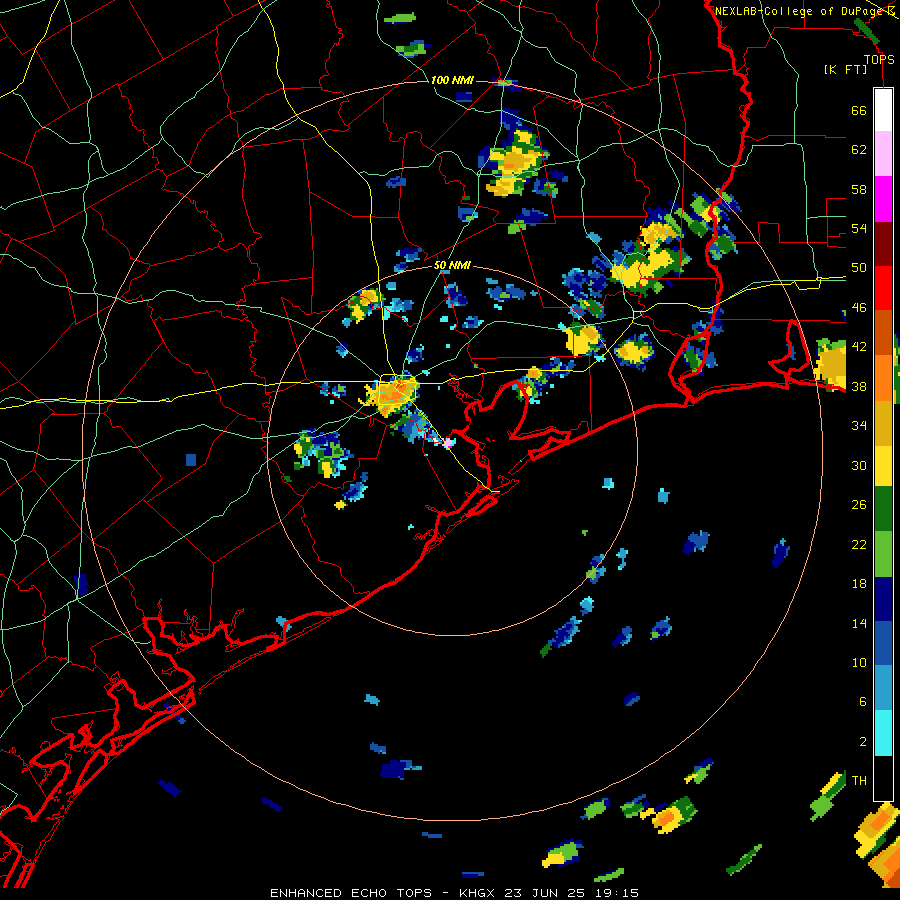Click the 18 value on legend scale

(x=859, y=584)
